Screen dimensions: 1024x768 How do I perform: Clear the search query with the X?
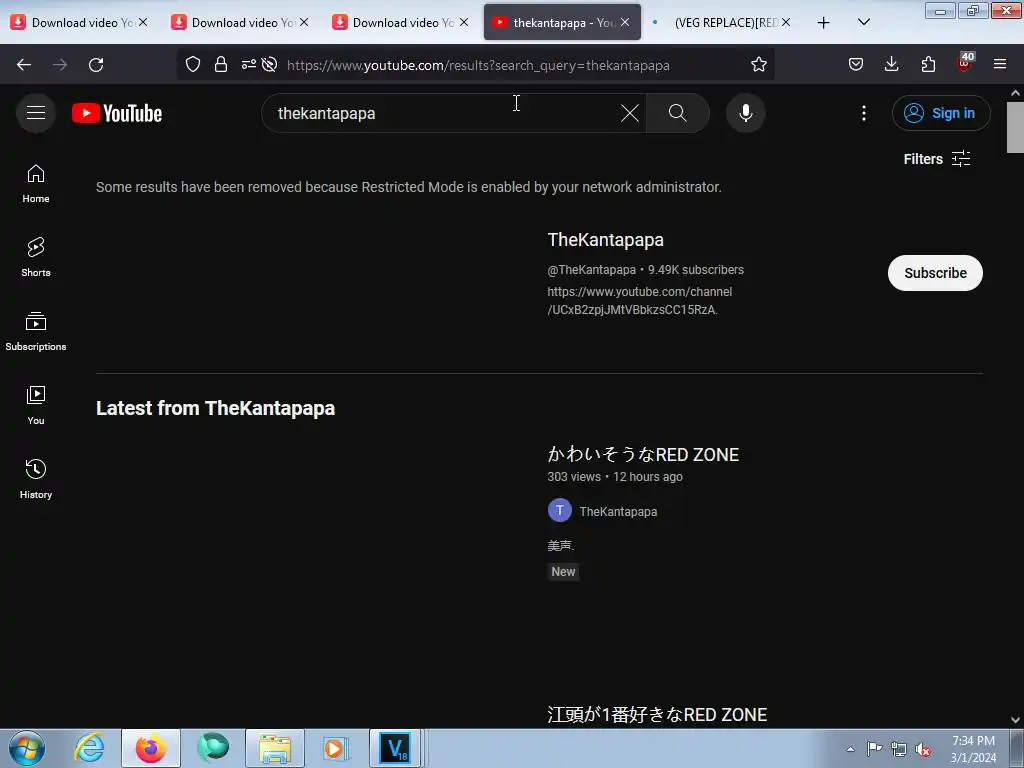[630, 113]
